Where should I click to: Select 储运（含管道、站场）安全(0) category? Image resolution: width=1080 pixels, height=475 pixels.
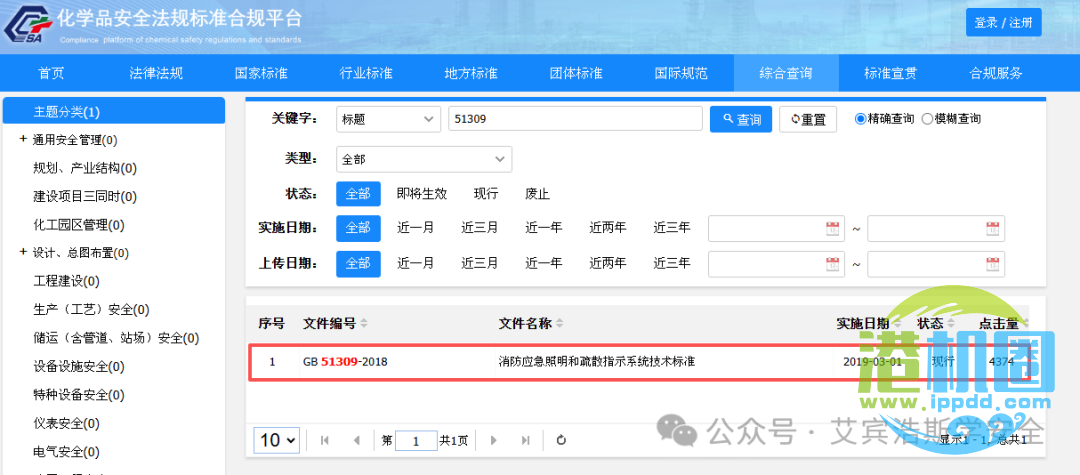click(116, 338)
